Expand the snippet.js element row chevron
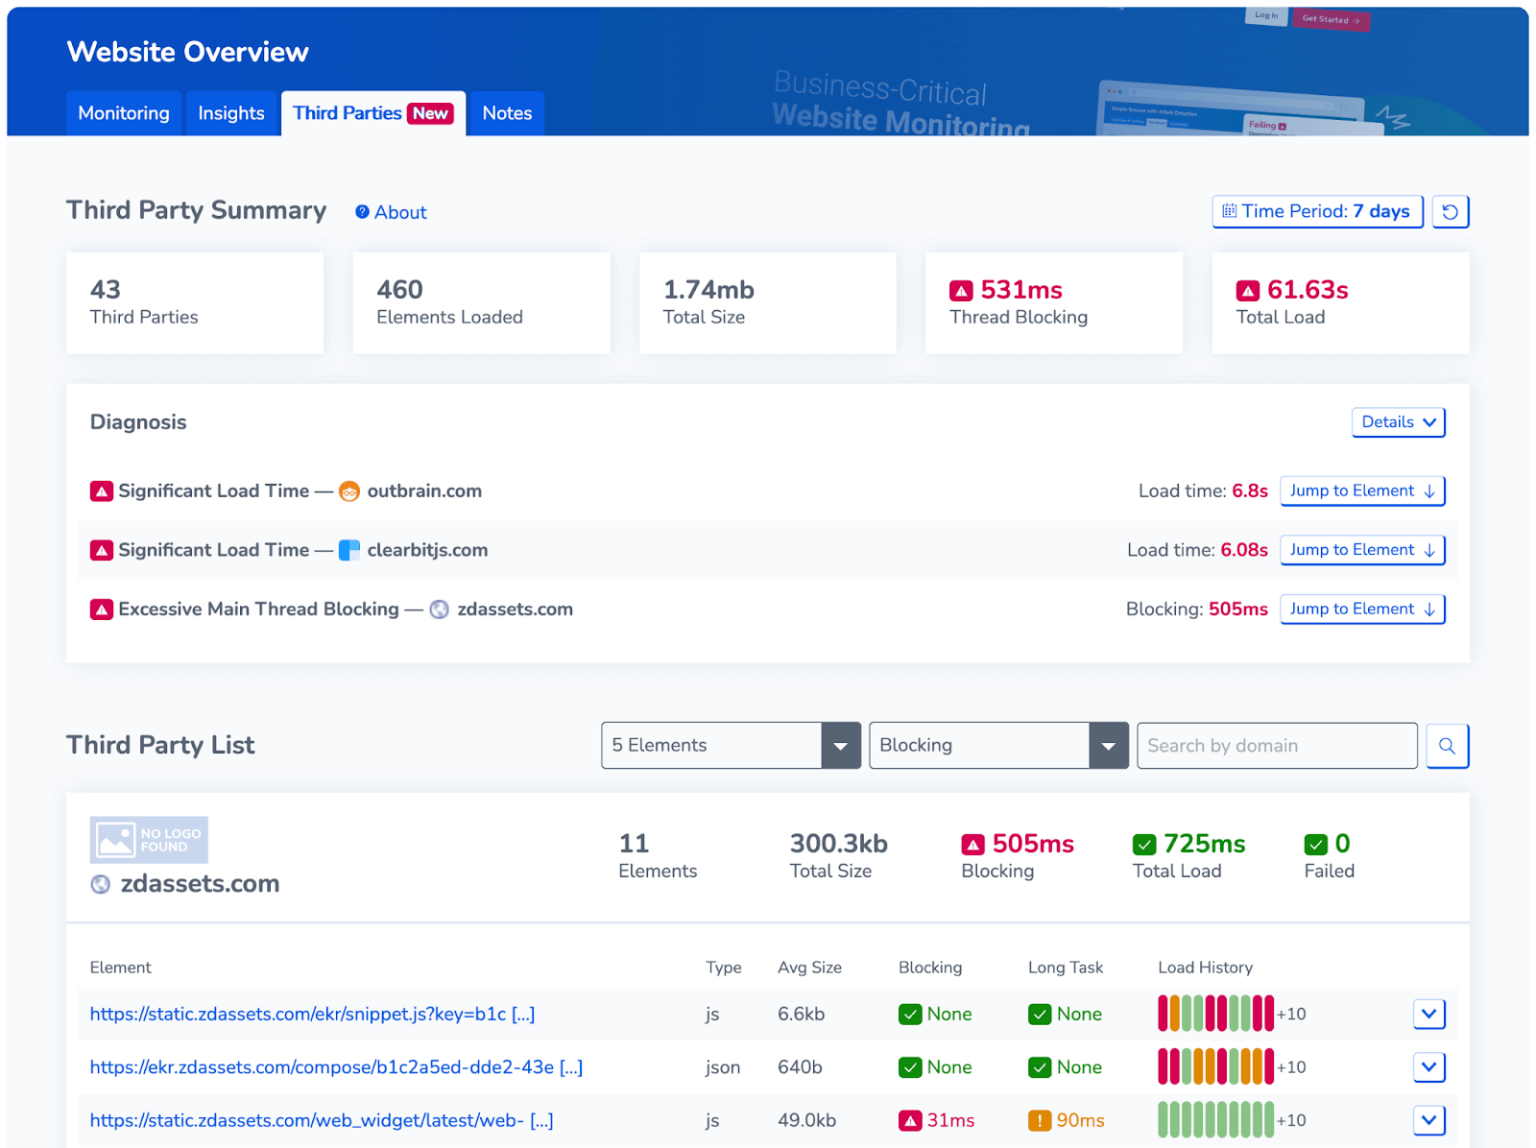 [x=1429, y=1014]
